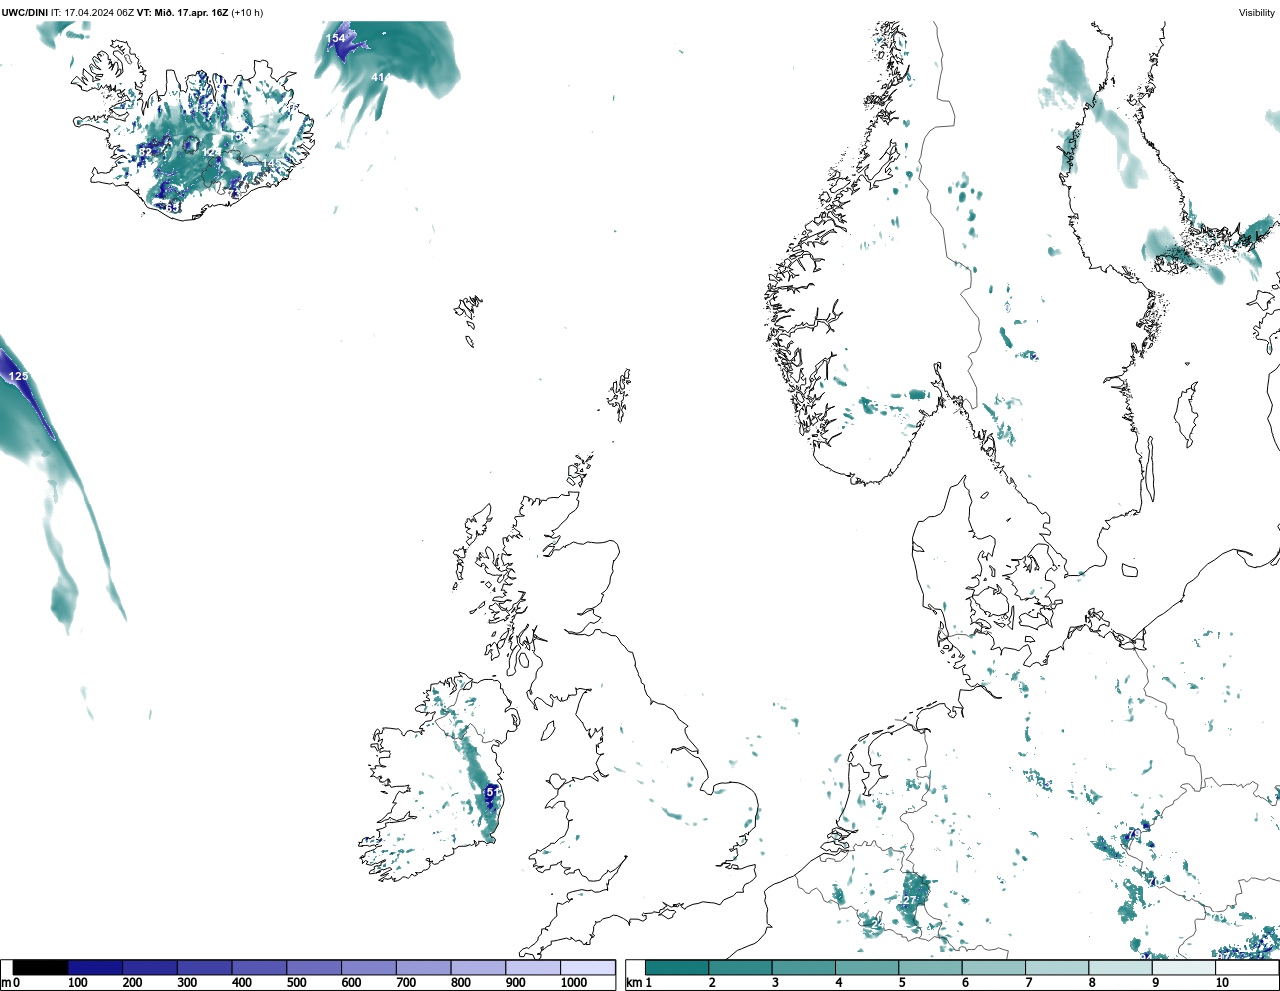Image resolution: width=1280 pixels, height=991 pixels.
Task: Click the 'Visibility' title text
Action: [1256, 13]
